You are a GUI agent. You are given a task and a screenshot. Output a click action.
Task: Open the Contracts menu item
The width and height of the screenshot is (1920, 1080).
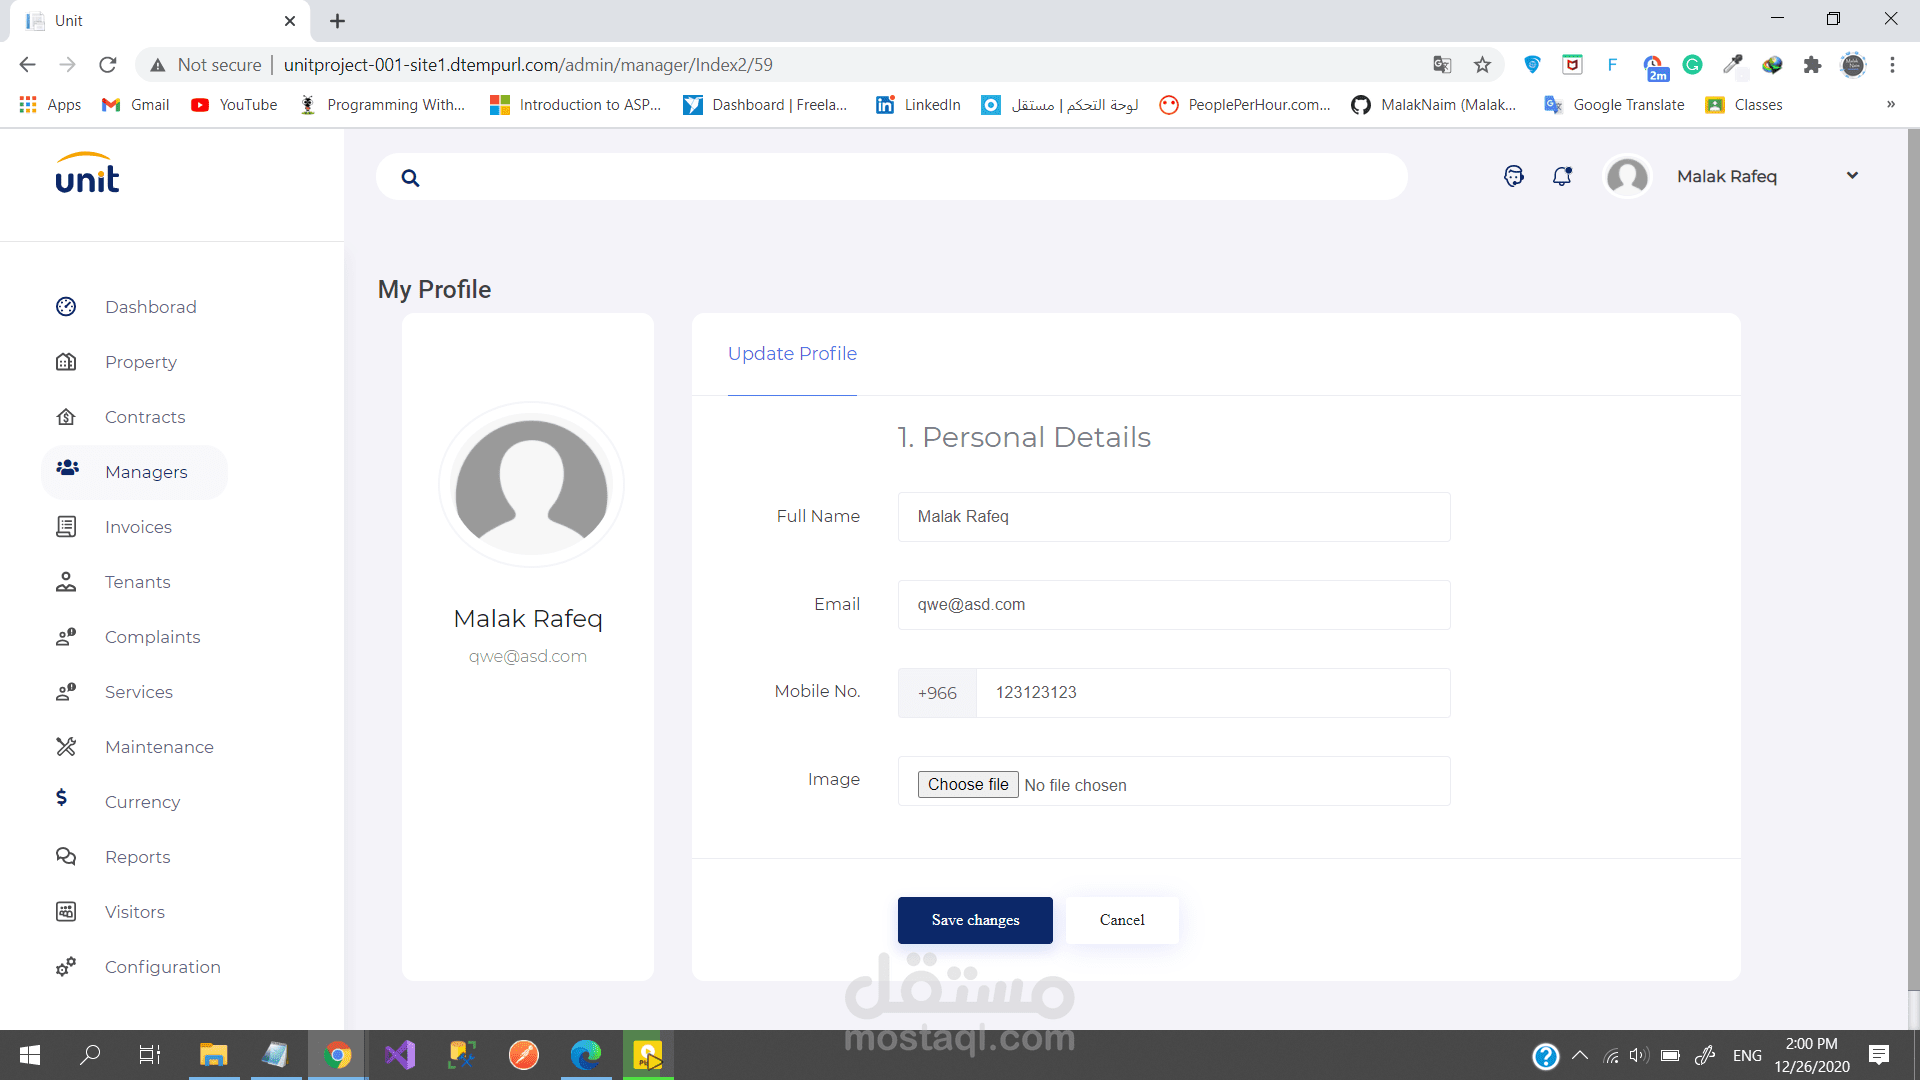pos(145,417)
